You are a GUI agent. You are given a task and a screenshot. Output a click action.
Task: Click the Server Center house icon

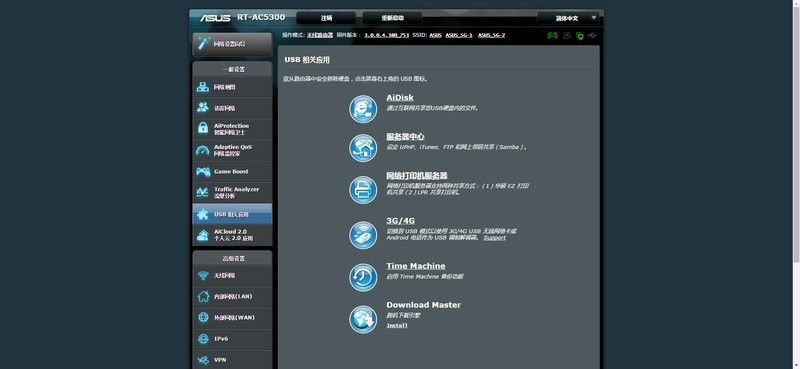coord(363,148)
